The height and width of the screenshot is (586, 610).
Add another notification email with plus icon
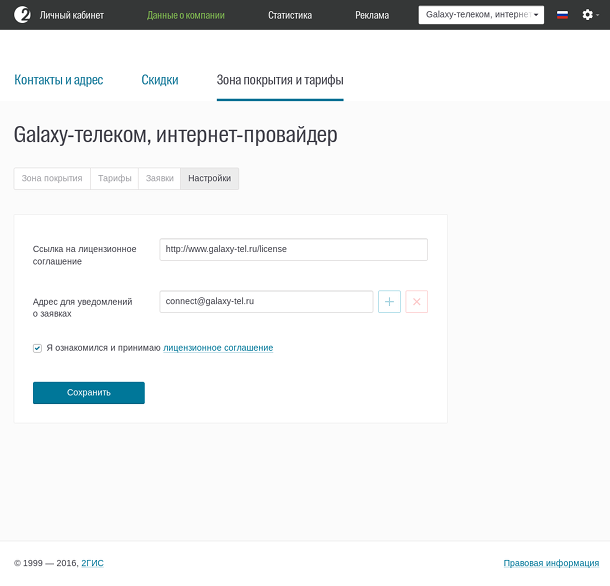pyautogui.click(x=389, y=302)
